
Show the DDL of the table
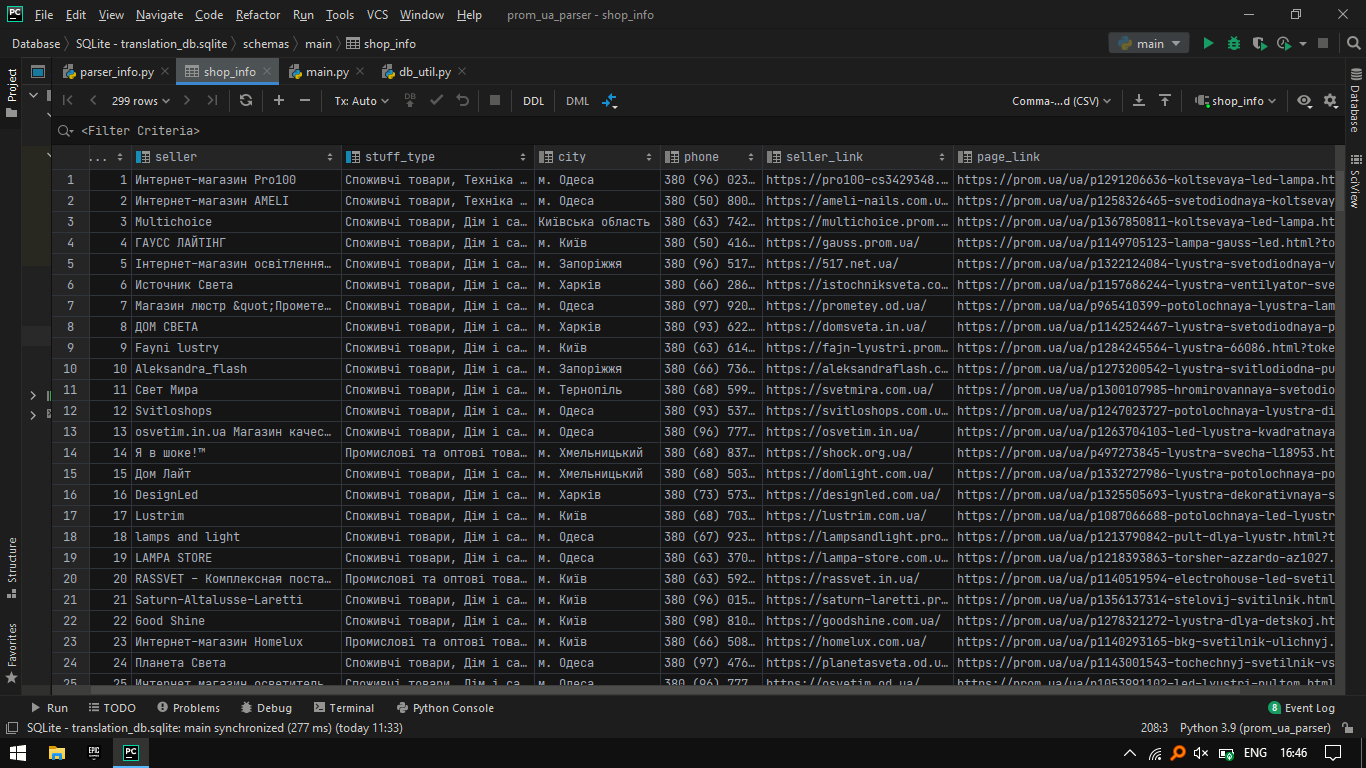tap(534, 101)
